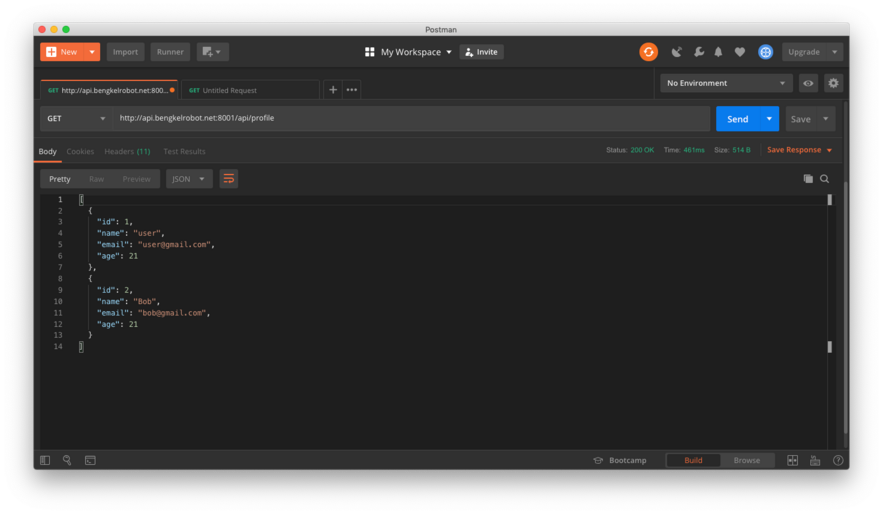Viewport: 883px width, 514px height.
Task: Click the wrap lines icon in response toolbar
Action: click(x=229, y=179)
